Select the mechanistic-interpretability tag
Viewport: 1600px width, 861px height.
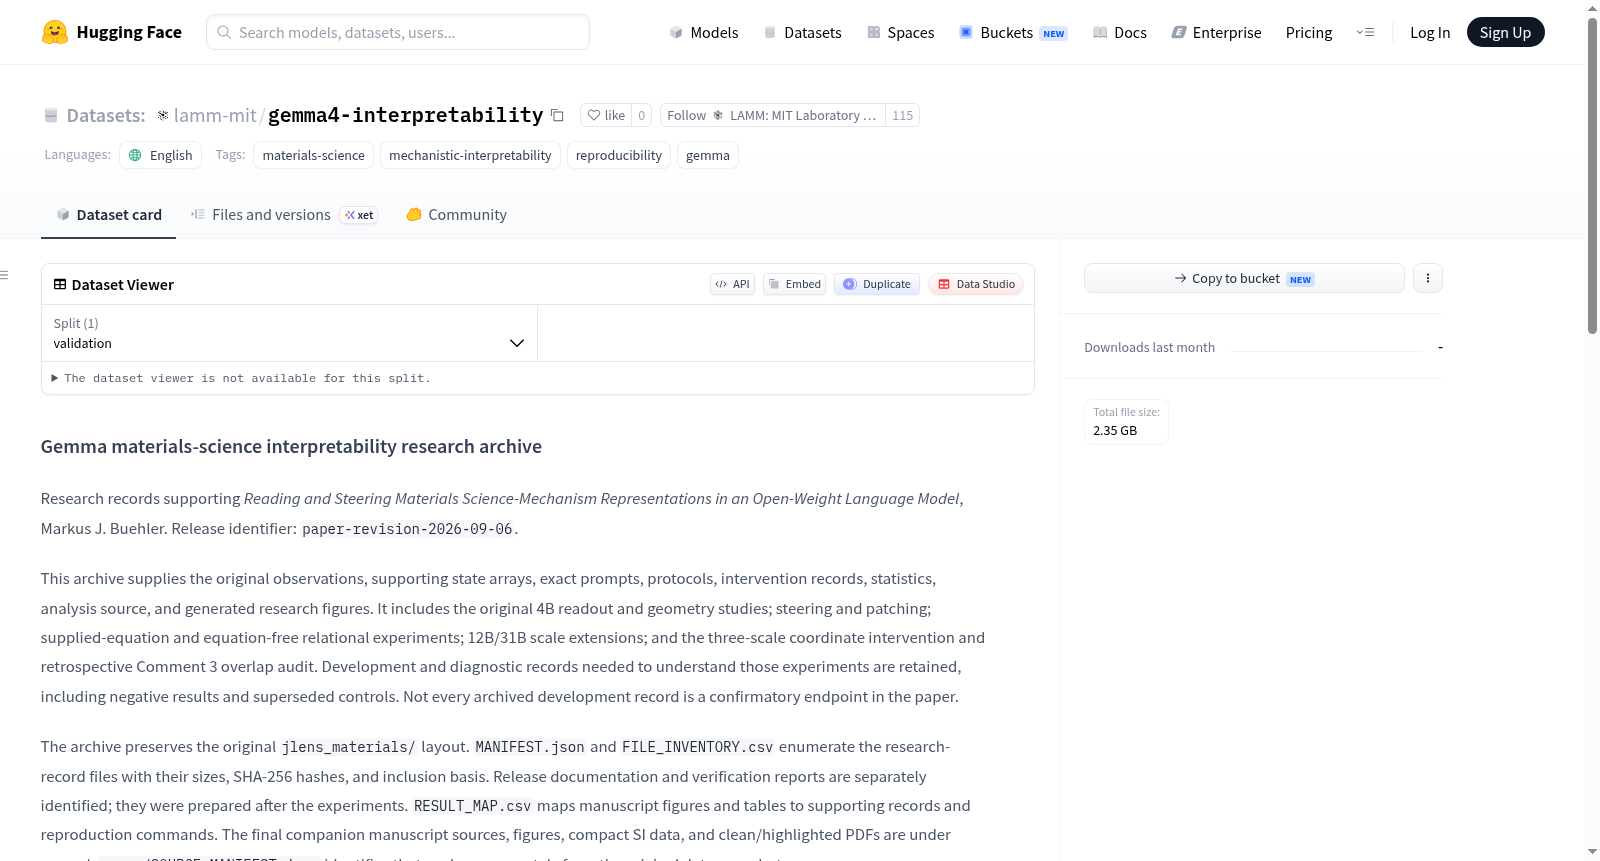[470, 155]
